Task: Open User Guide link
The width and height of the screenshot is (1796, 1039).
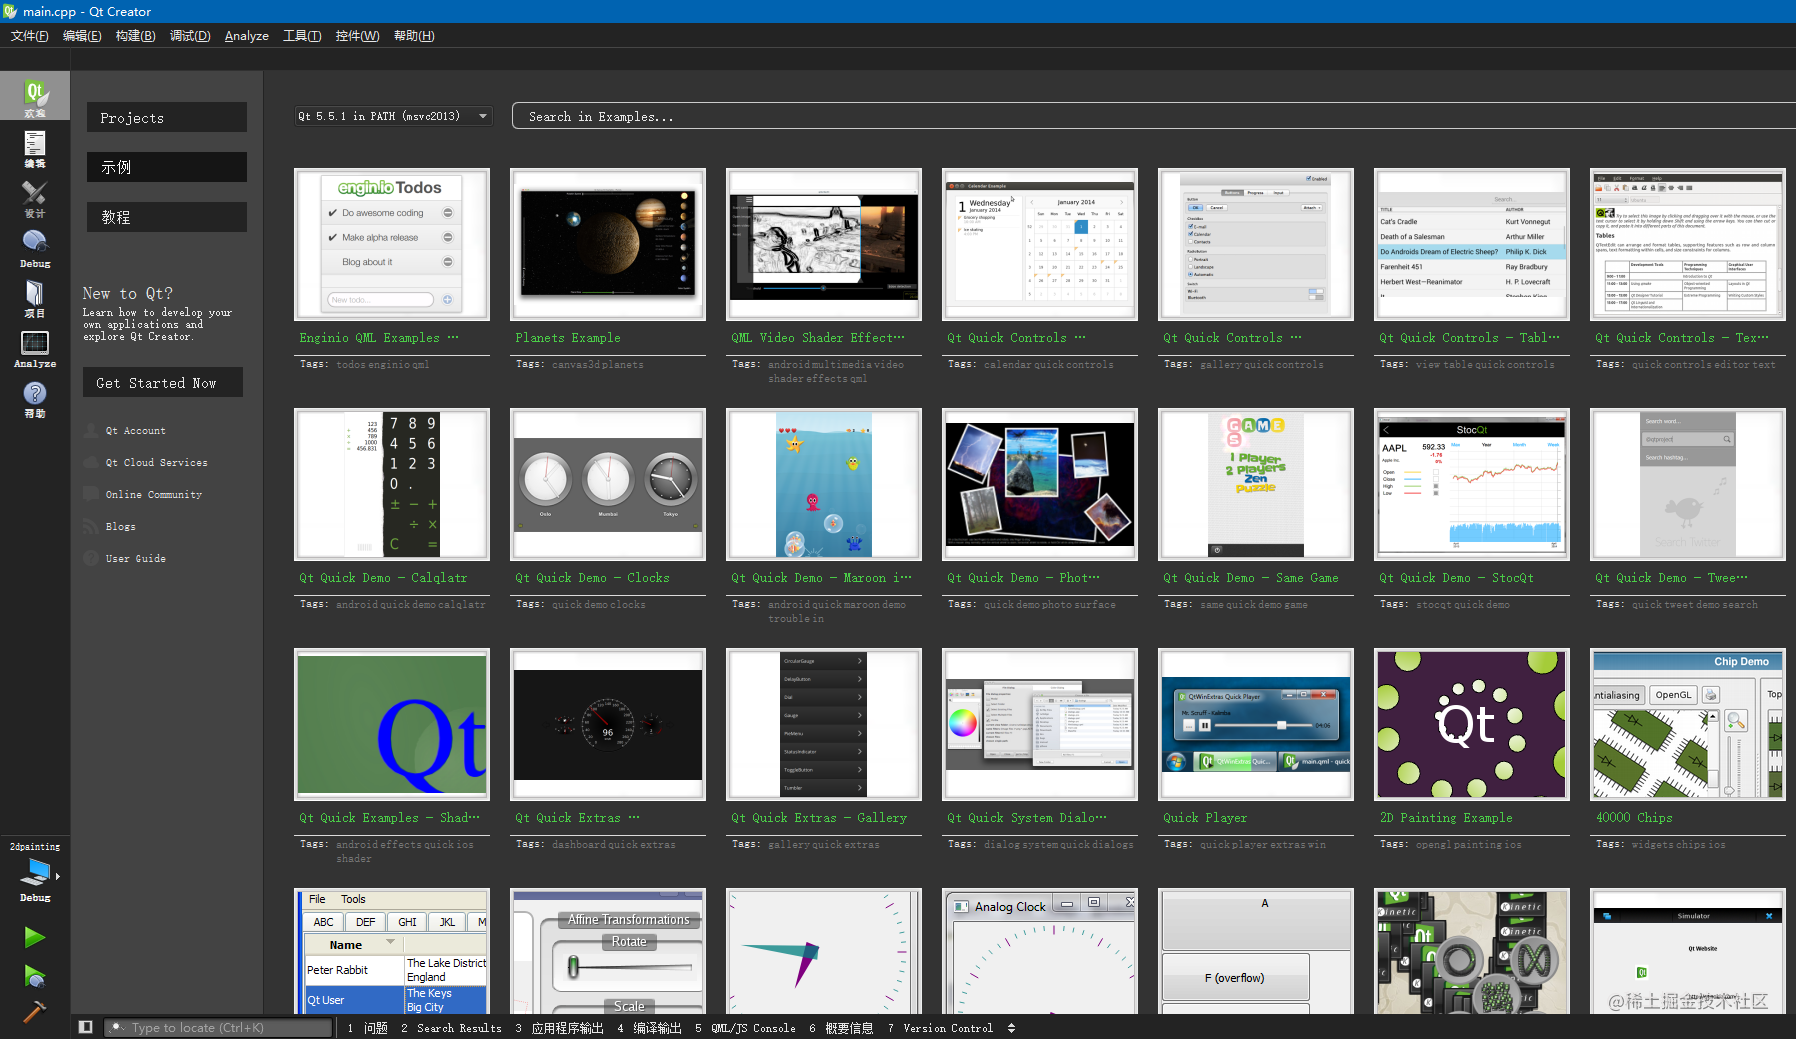Action: click(x=136, y=559)
